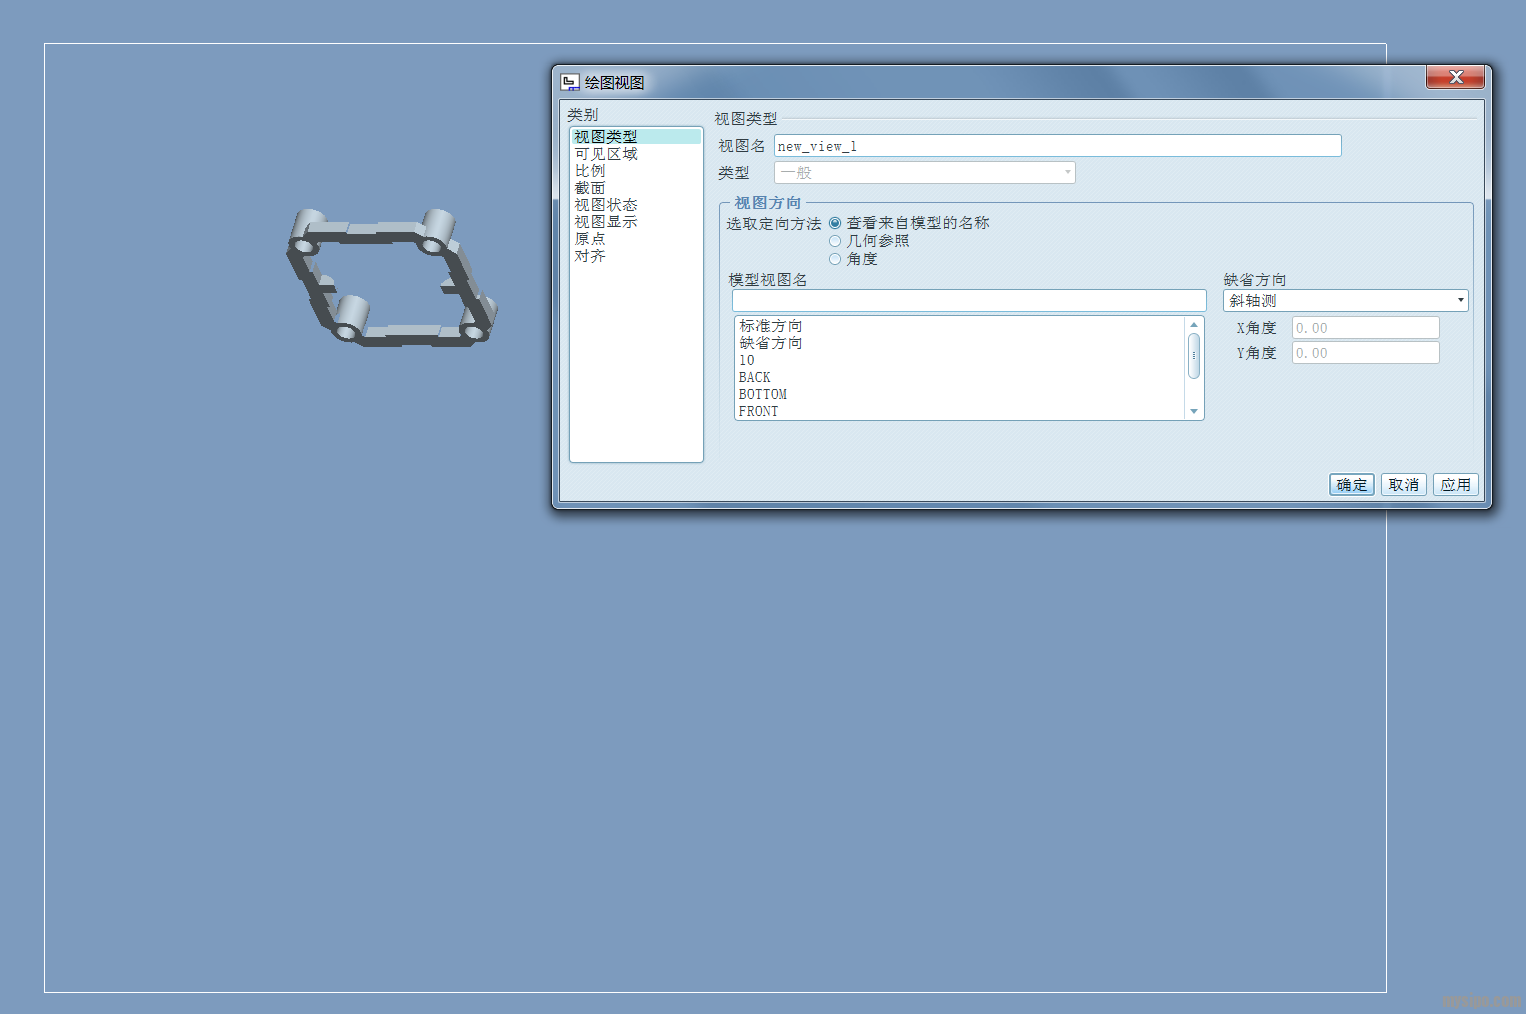
Task: Click the 确定 button
Action: coord(1351,485)
